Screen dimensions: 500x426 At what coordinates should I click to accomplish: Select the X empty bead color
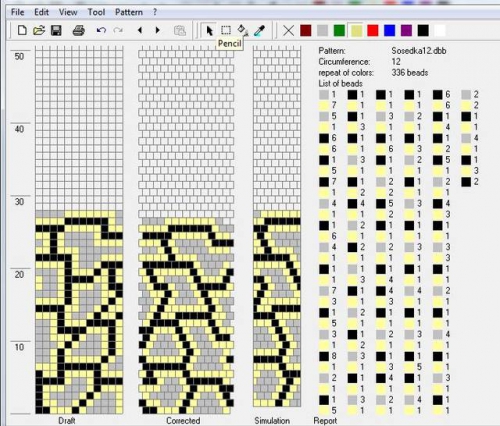point(289,31)
